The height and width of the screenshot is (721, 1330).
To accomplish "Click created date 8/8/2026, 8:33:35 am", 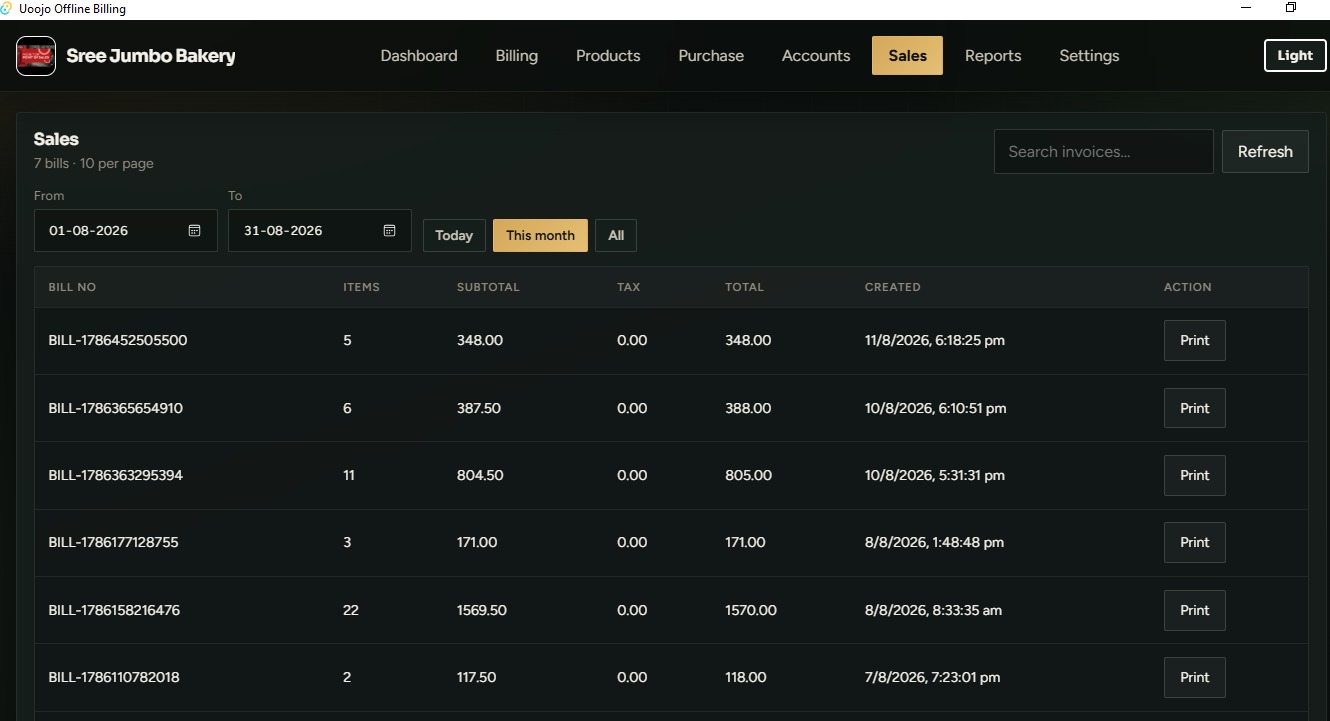I will click(x=933, y=610).
